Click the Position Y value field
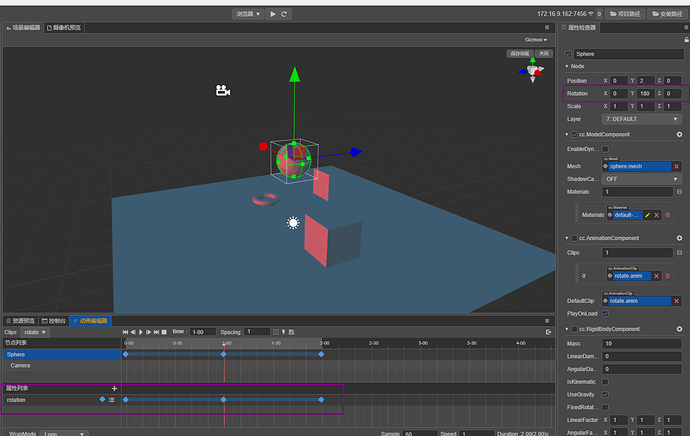Image resolution: width=690 pixels, height=436 pixels. pos(646,81)
